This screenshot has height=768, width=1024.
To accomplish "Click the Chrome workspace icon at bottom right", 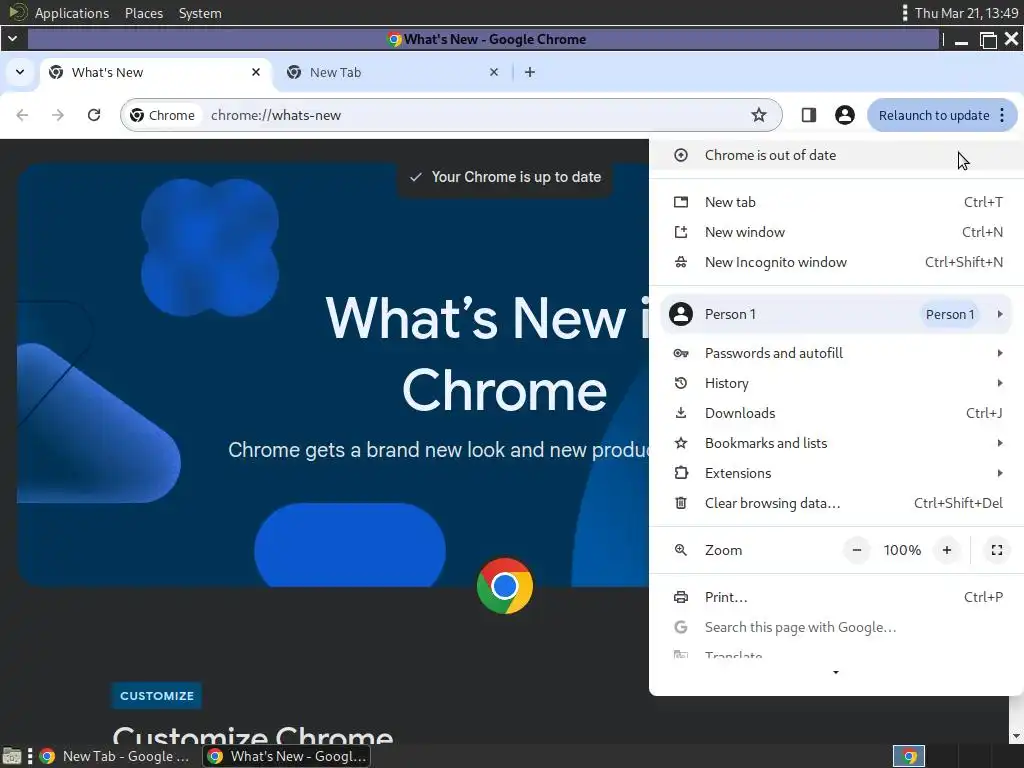I will point(909,757).
